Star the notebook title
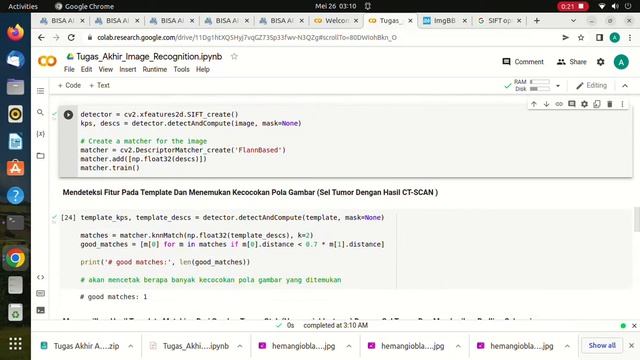 point(234,57)
